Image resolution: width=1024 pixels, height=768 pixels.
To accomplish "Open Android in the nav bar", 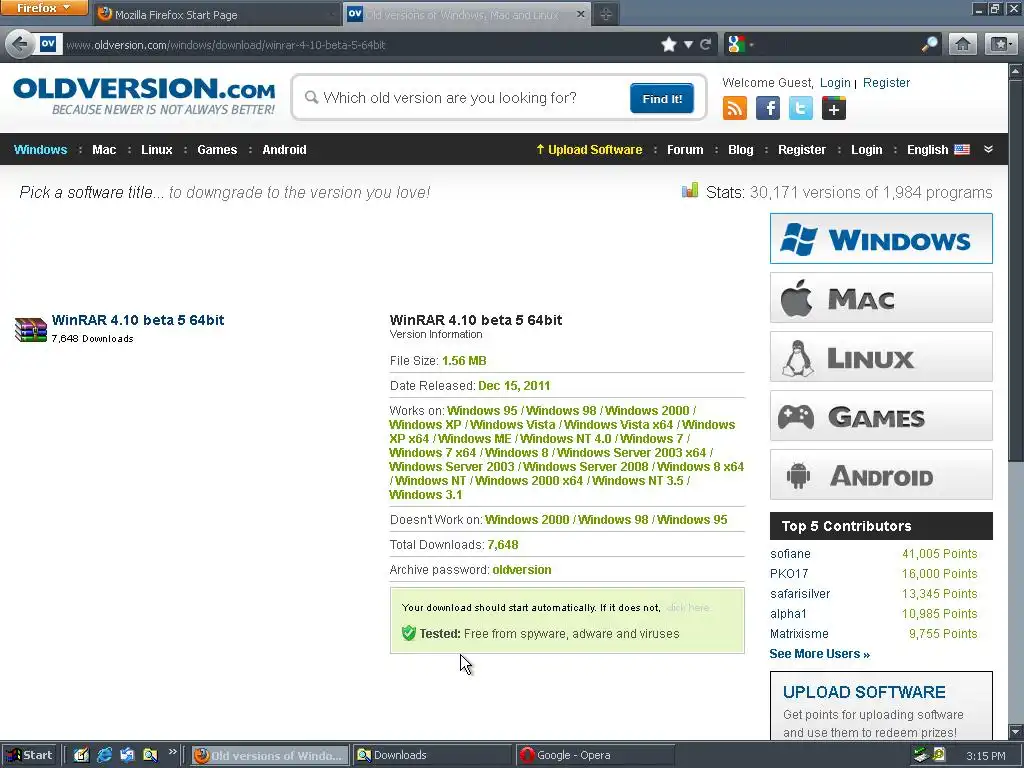I will [284, 150].
